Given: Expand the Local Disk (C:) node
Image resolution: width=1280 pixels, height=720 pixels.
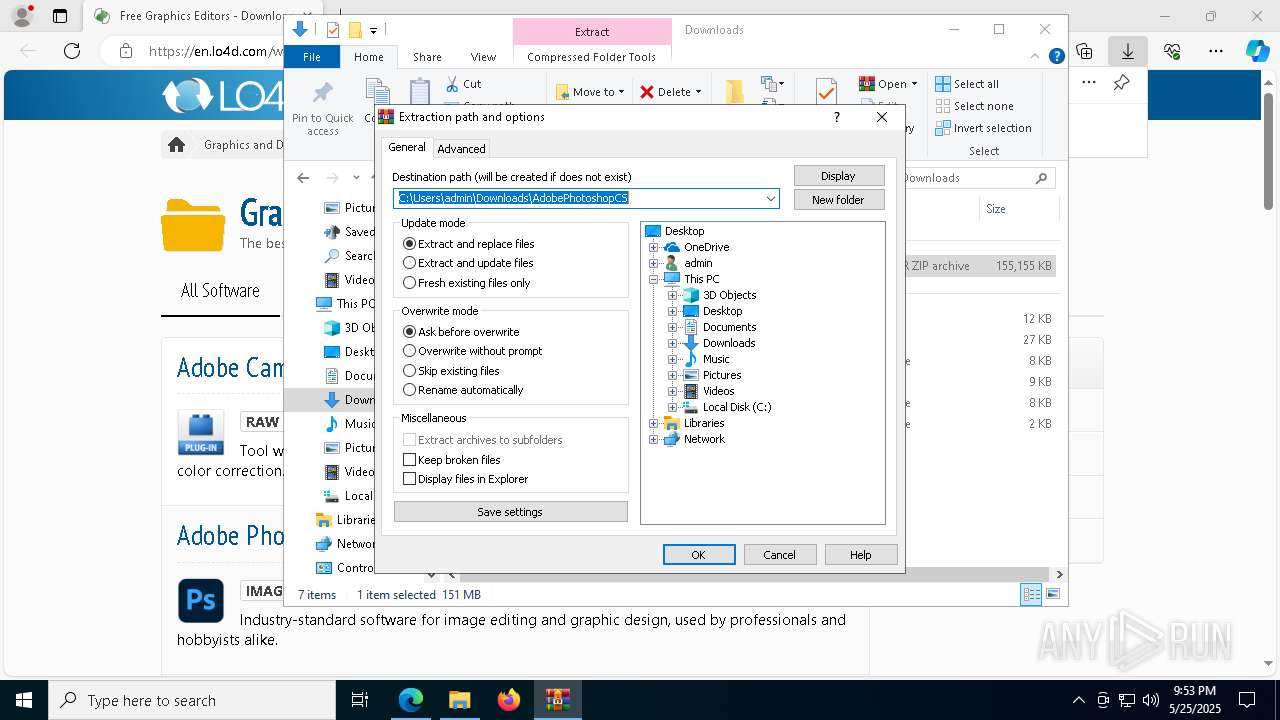Looking at the screenshot, I should [x=672, y=407].
